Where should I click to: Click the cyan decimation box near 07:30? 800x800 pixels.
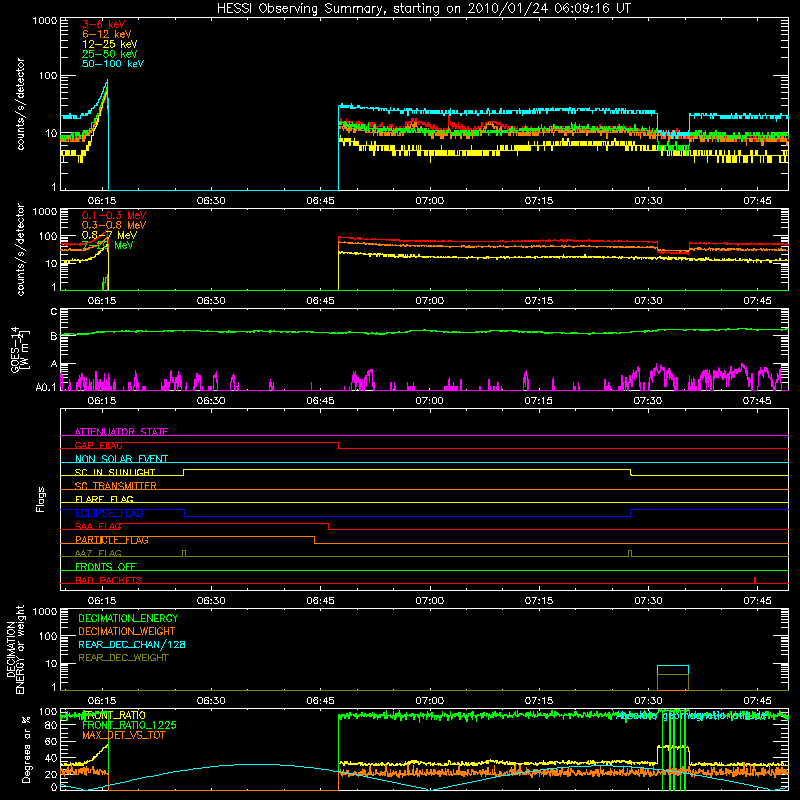click(x=672, y=670)
